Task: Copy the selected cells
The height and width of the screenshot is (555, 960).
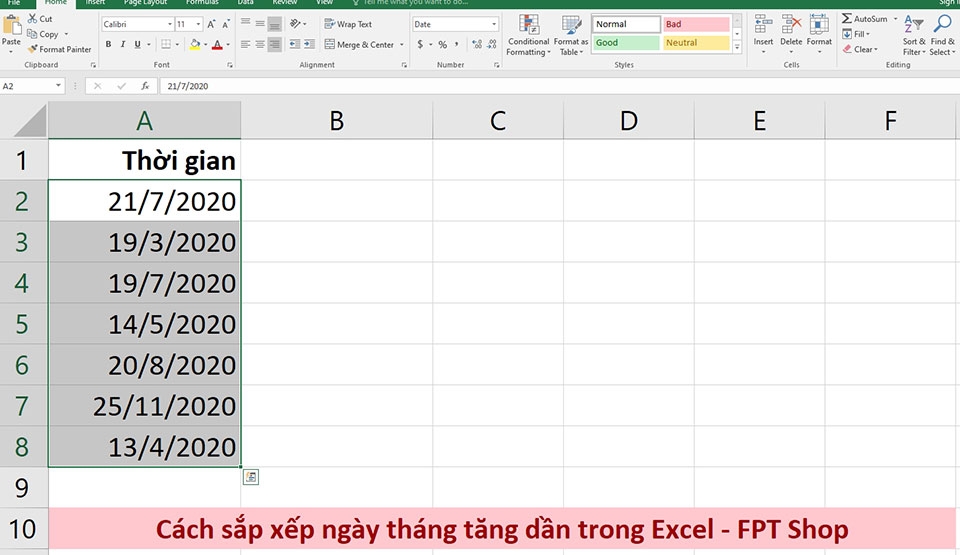Action: tap(43, 34)
